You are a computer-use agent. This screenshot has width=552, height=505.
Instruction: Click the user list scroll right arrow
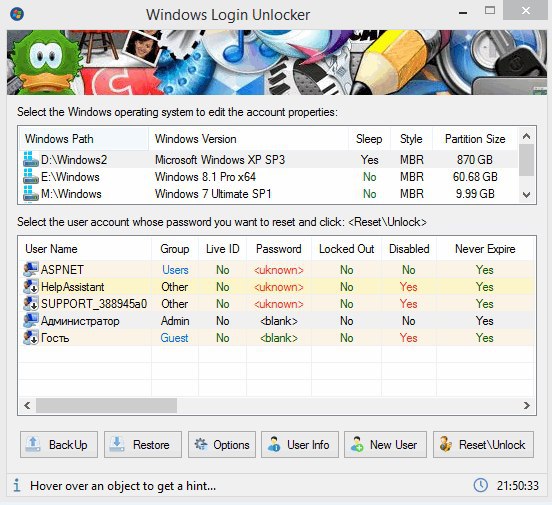[x=527, y=405]
